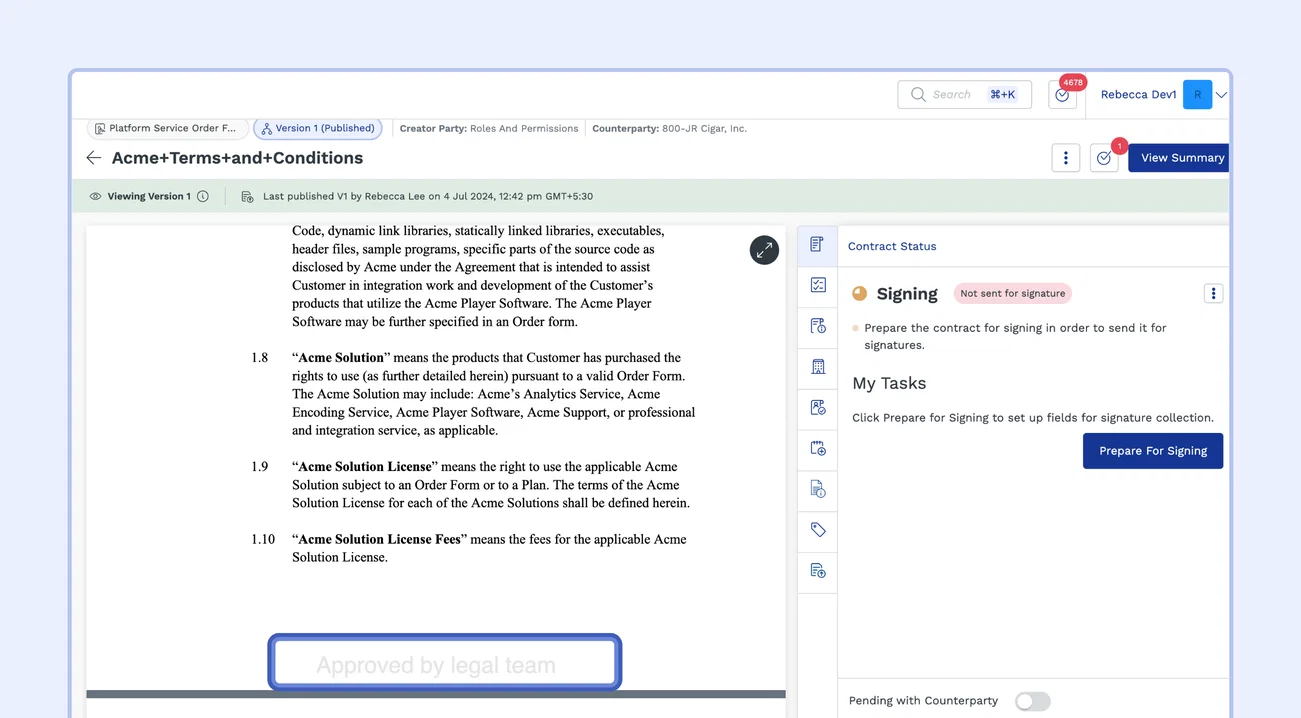Viewport: 1301px width, 718px height.
Task: Open the tag sidebar icon
Action: pos(818,530)
